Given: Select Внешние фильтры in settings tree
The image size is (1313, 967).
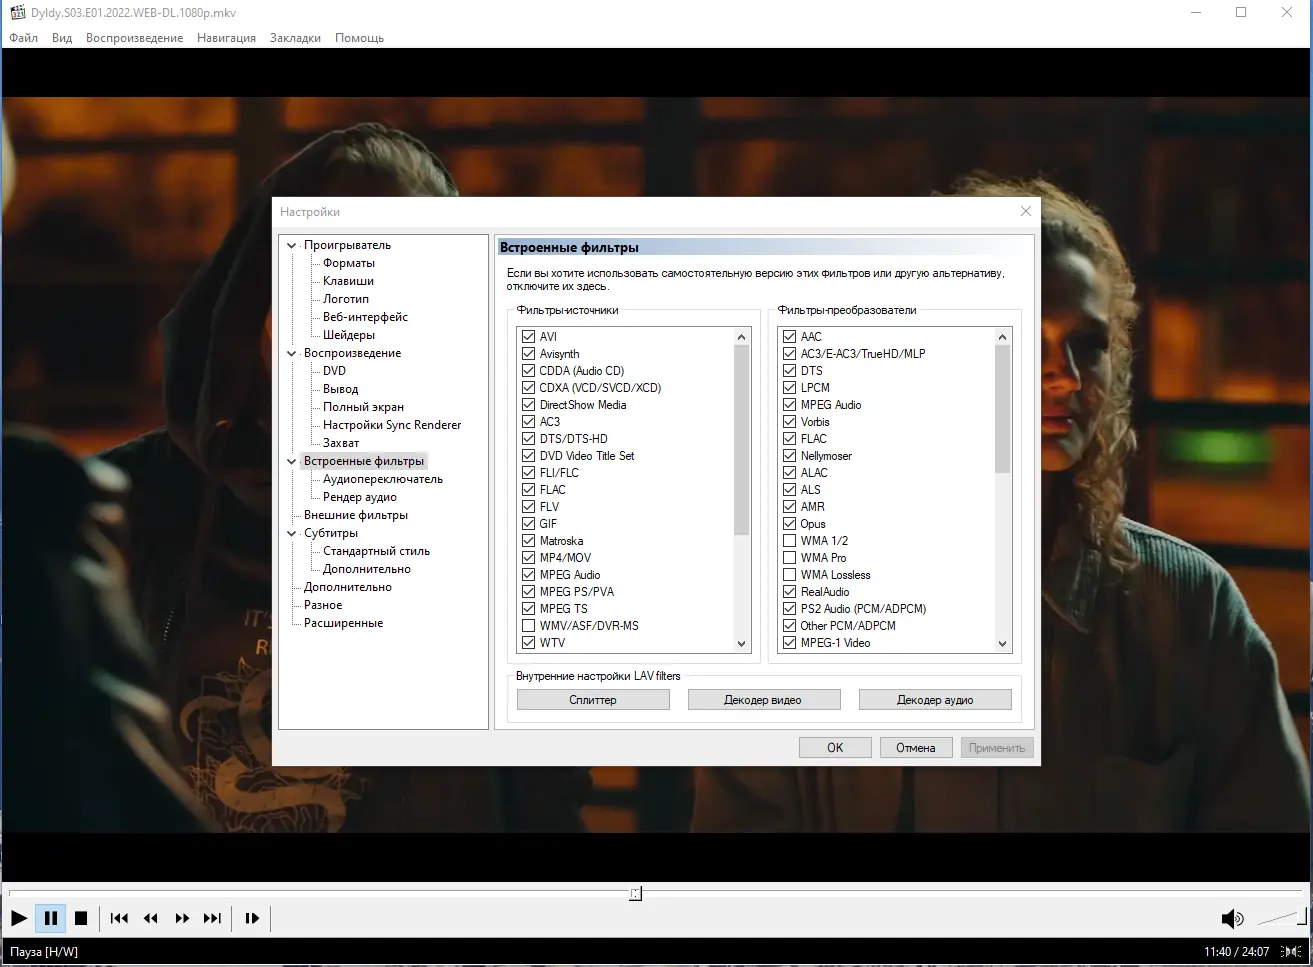Looking at the screenshot, I should [x=356, y=515].
